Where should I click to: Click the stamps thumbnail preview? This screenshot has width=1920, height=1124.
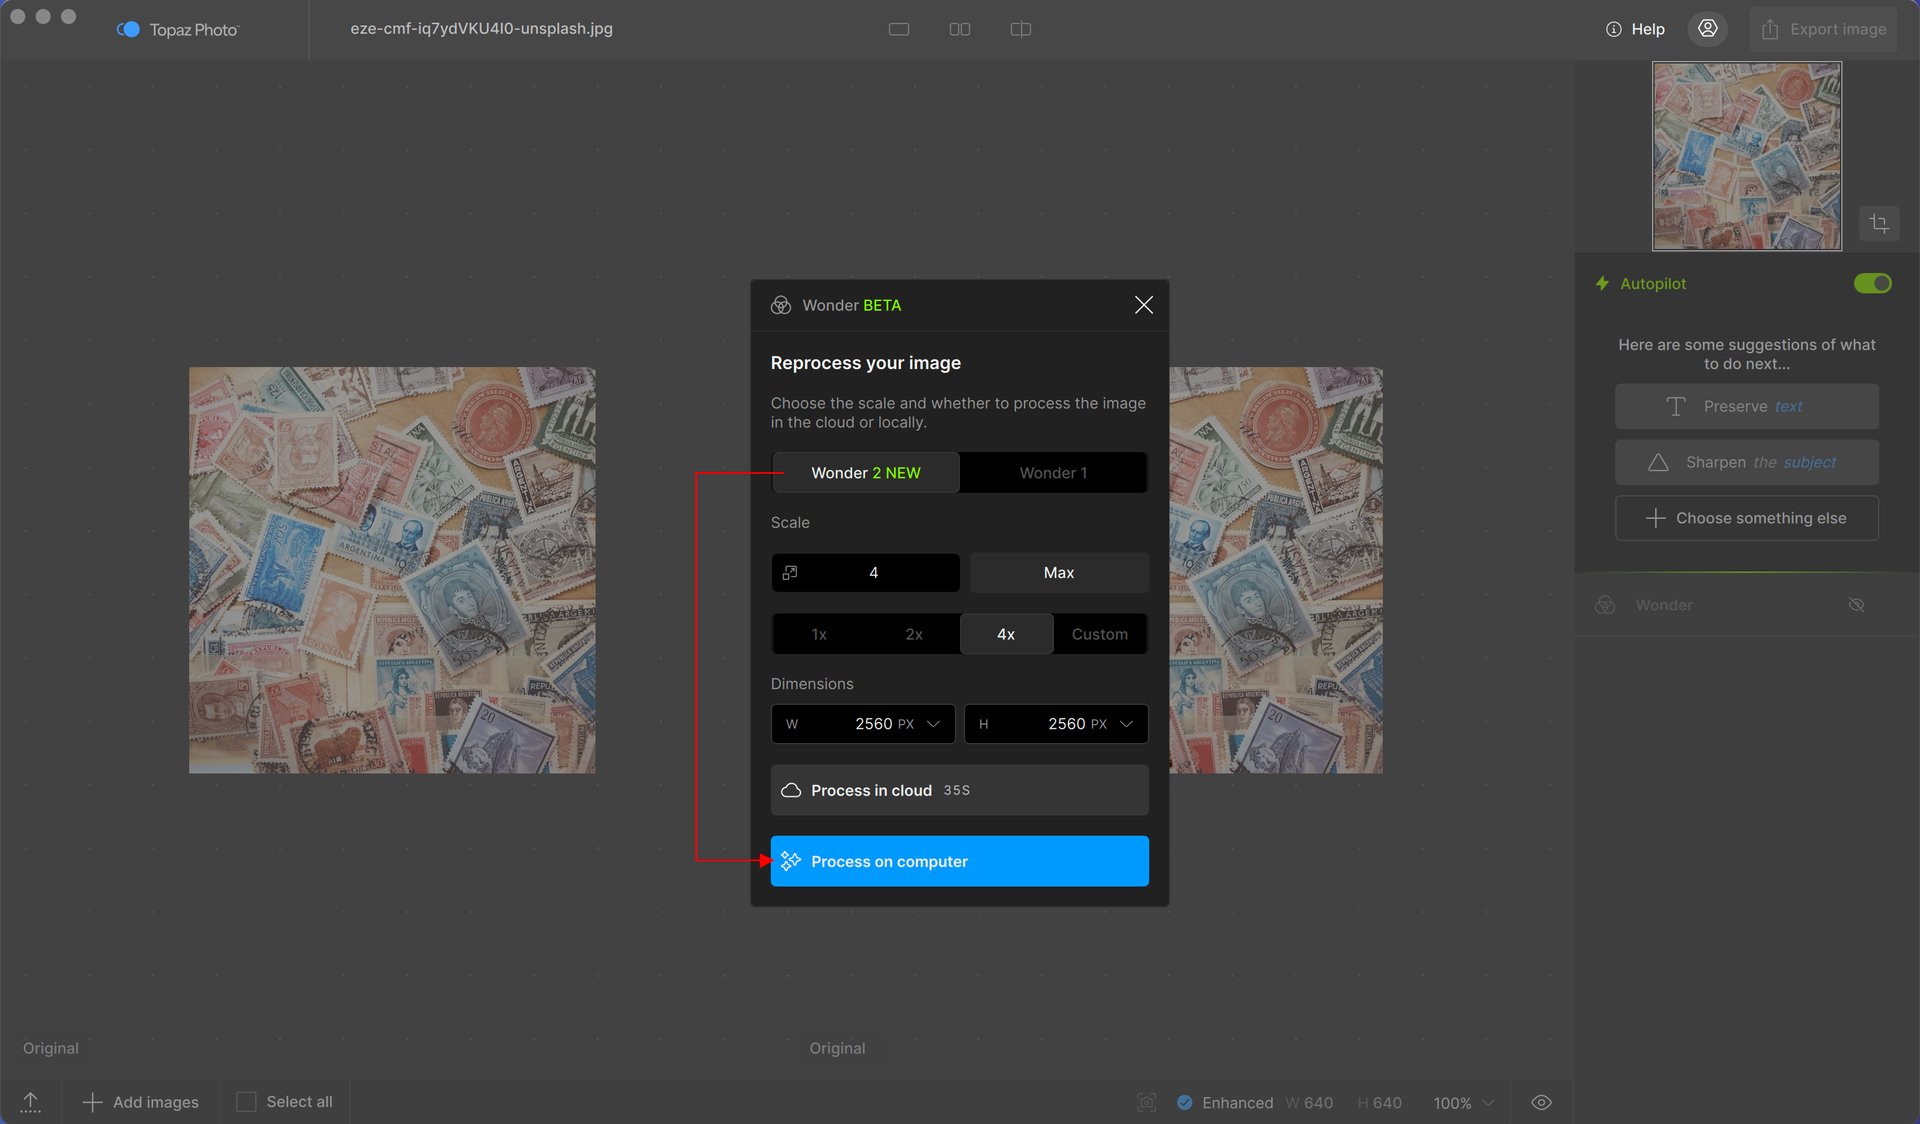(1747, 156)
